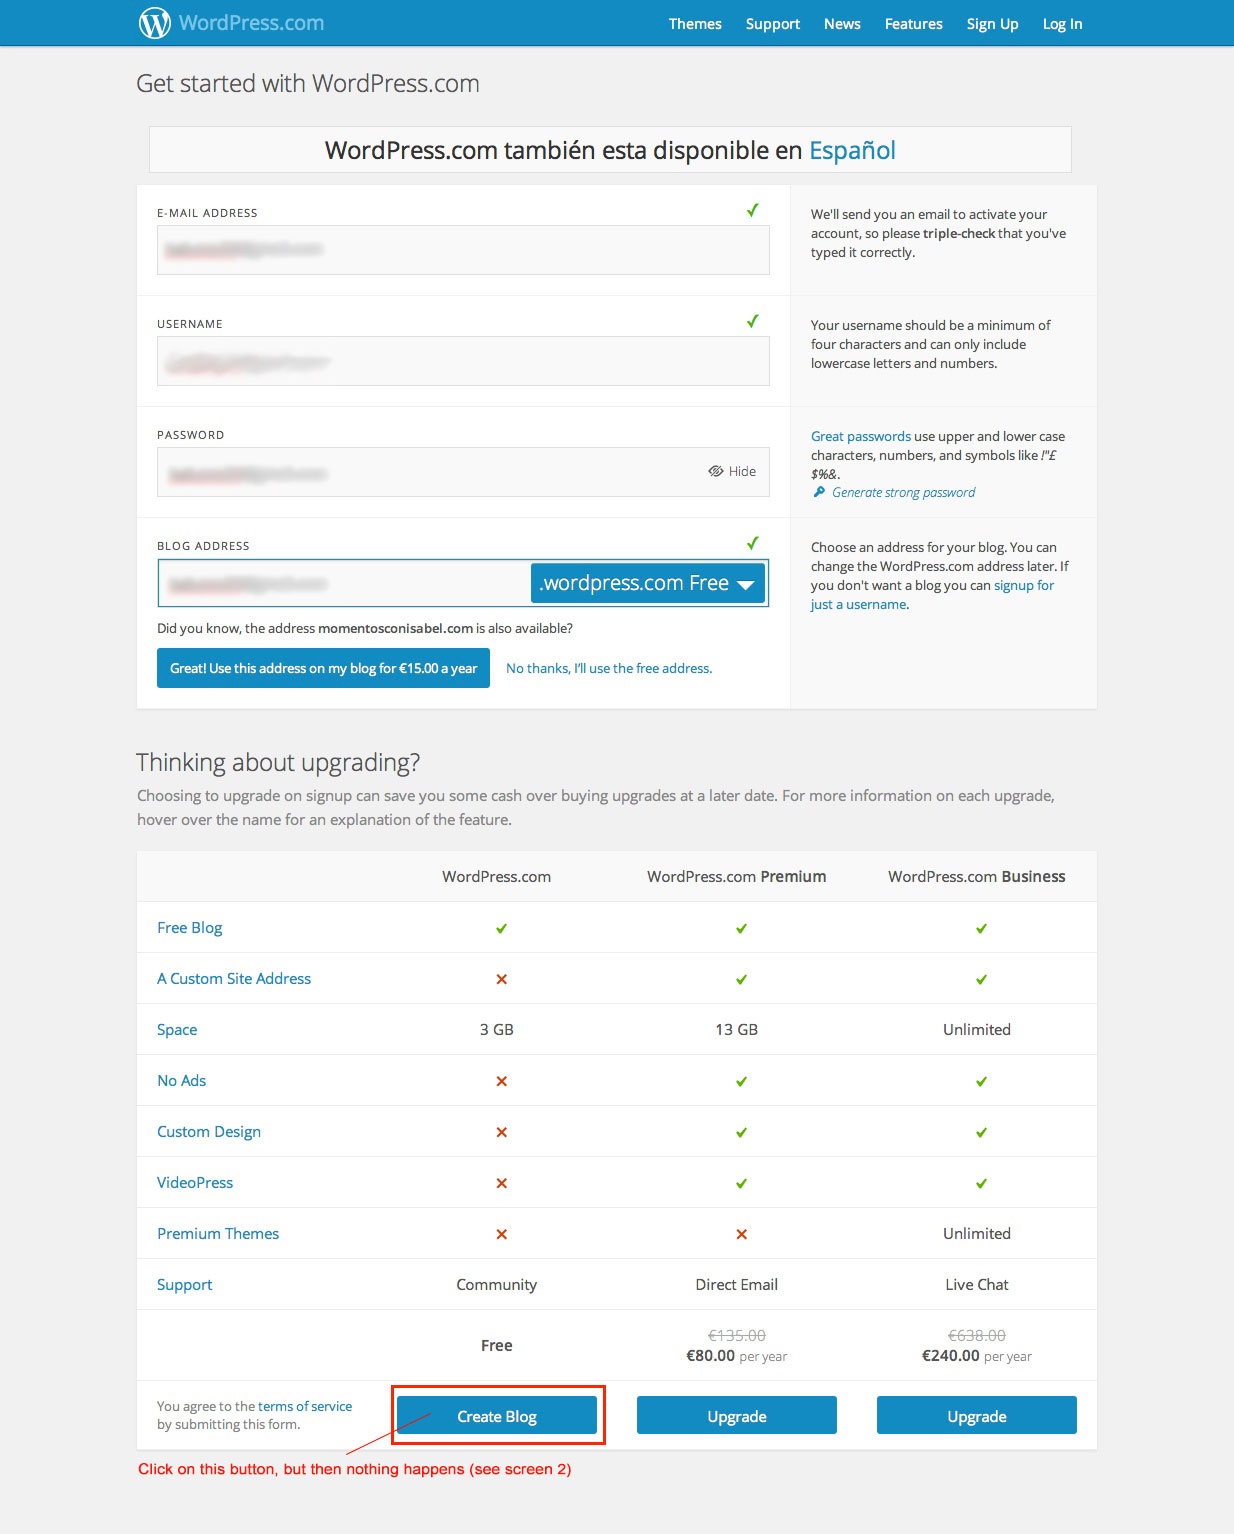Use this address for €15.00 a year

pos(323,668)
